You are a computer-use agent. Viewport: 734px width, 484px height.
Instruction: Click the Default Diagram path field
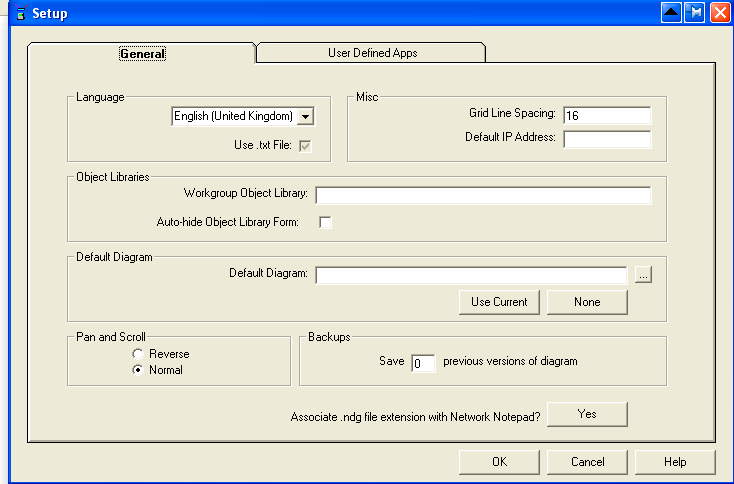click(x=471, y=275)
